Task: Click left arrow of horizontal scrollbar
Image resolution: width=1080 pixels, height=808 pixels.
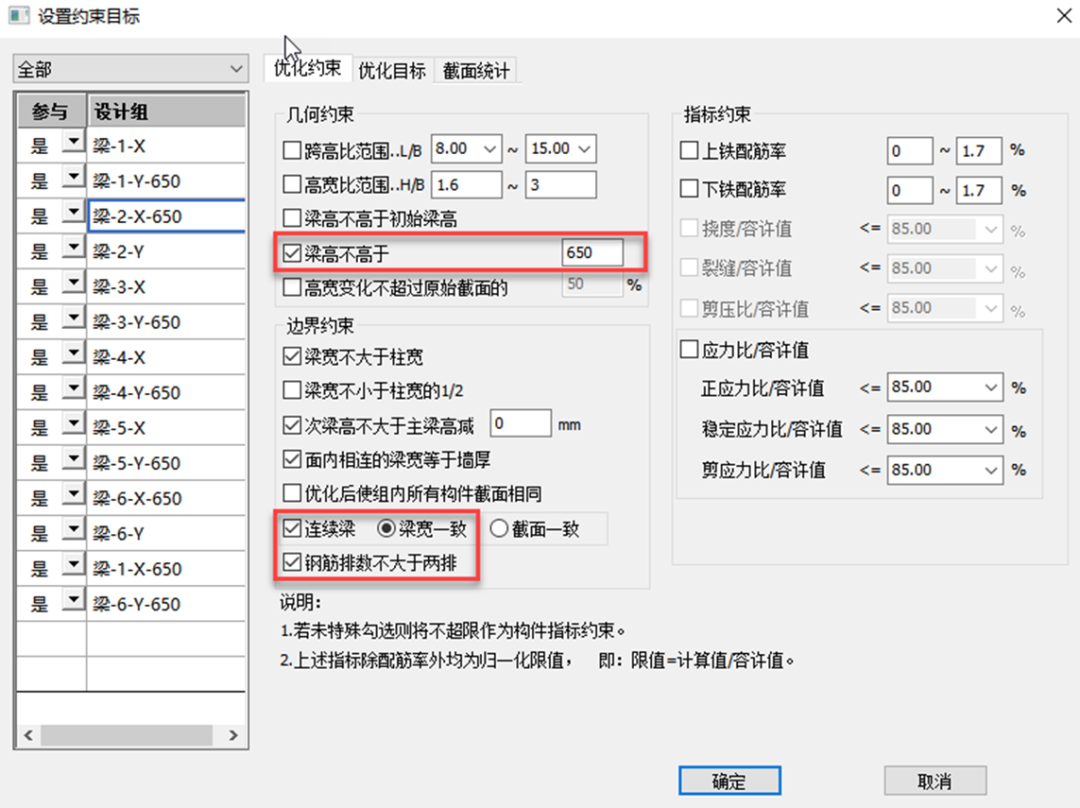Action: 28,735
